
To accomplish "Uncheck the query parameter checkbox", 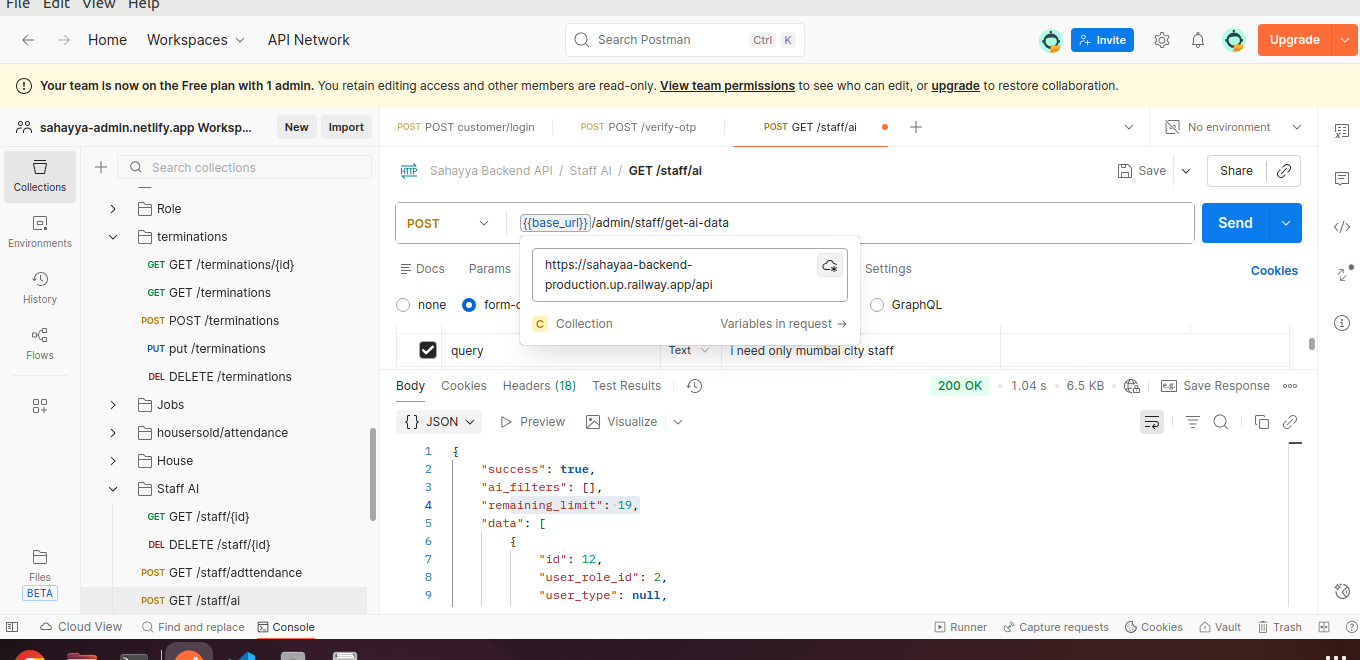I will tap(428, 350).
